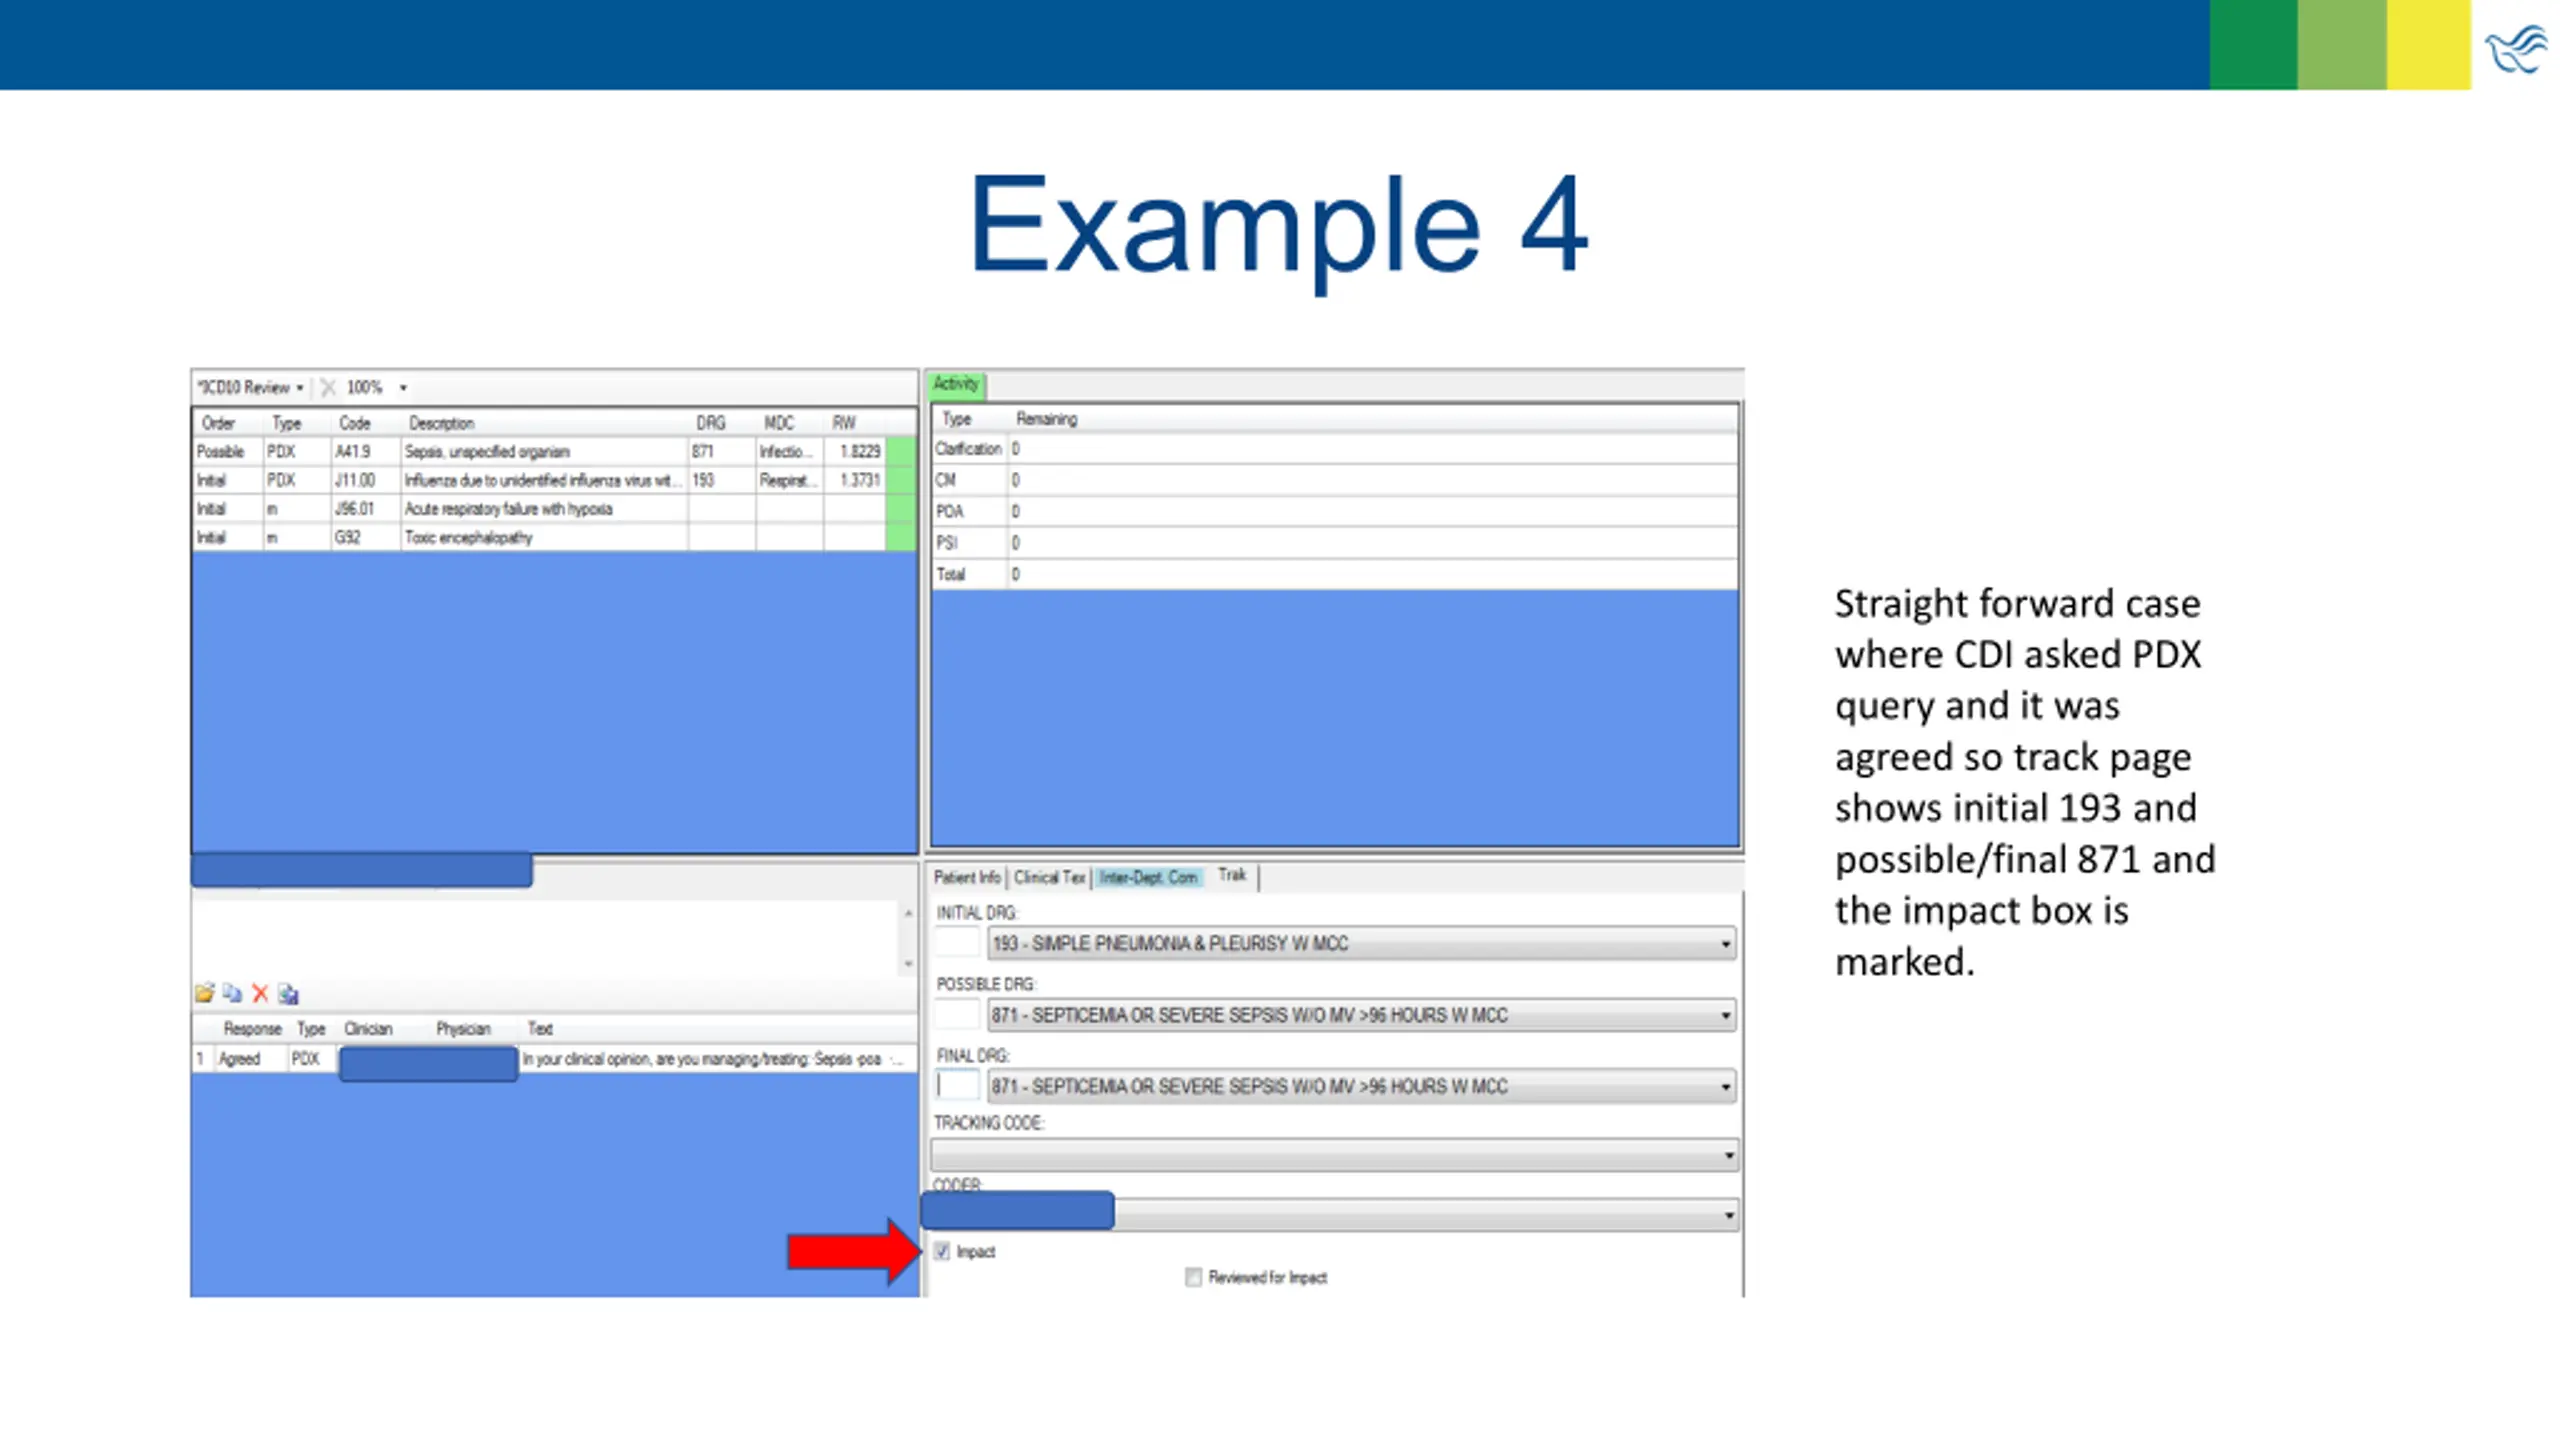
Task: Check the Reviewed for Impact checkbox
Action: coord(1193,1277)
